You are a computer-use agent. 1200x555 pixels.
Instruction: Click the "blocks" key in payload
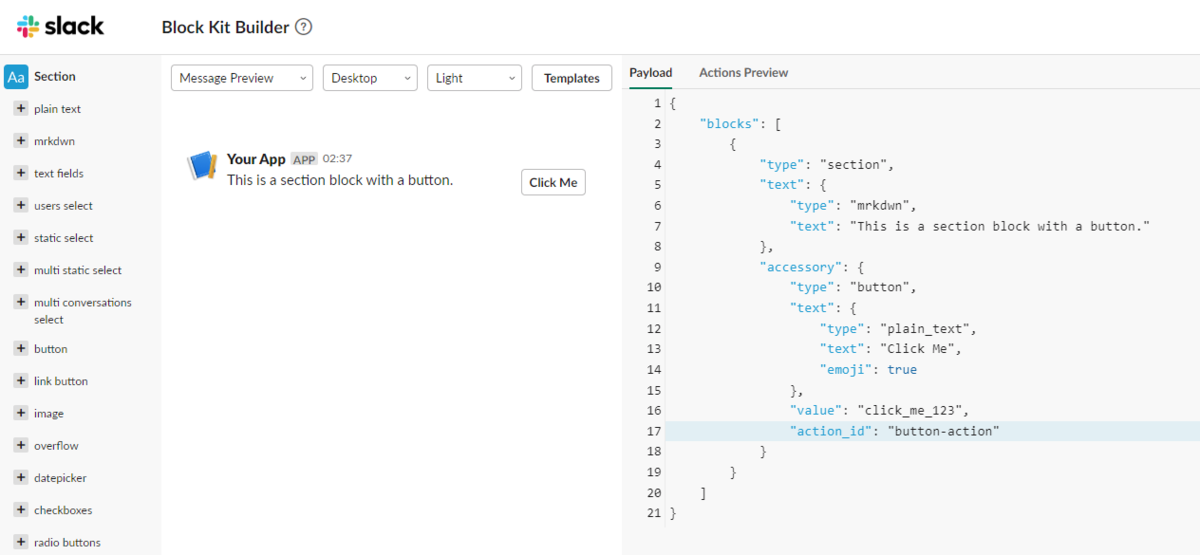pyautogui.click(x=729, y=124)
